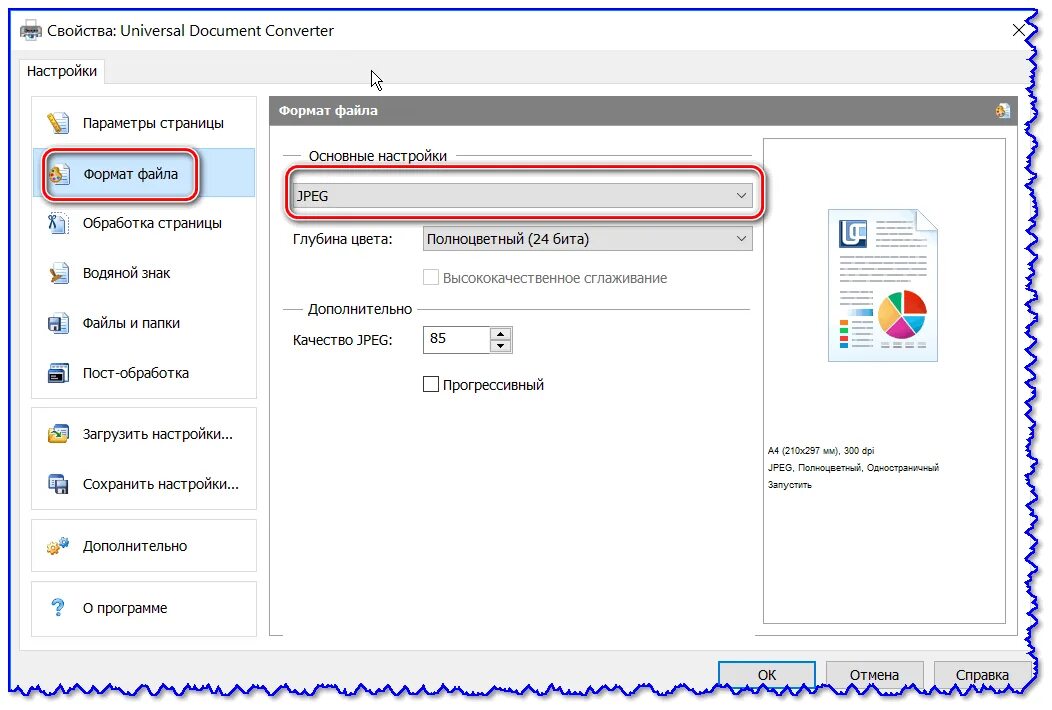The height and width of the screenshot is (710, 1052).
Task: Click the palette icon in Формат файла header
Action: pos(1002,111)
